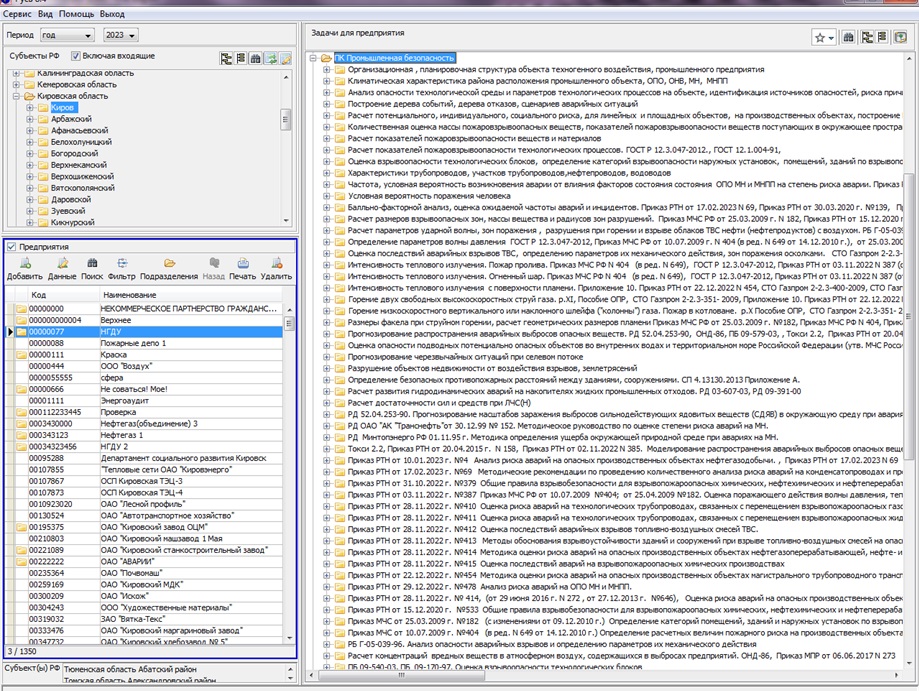The width and height of the screenshot is (919, 691).
Task: Click the favorites star icon above tasks tree
Action: point(820,37)
